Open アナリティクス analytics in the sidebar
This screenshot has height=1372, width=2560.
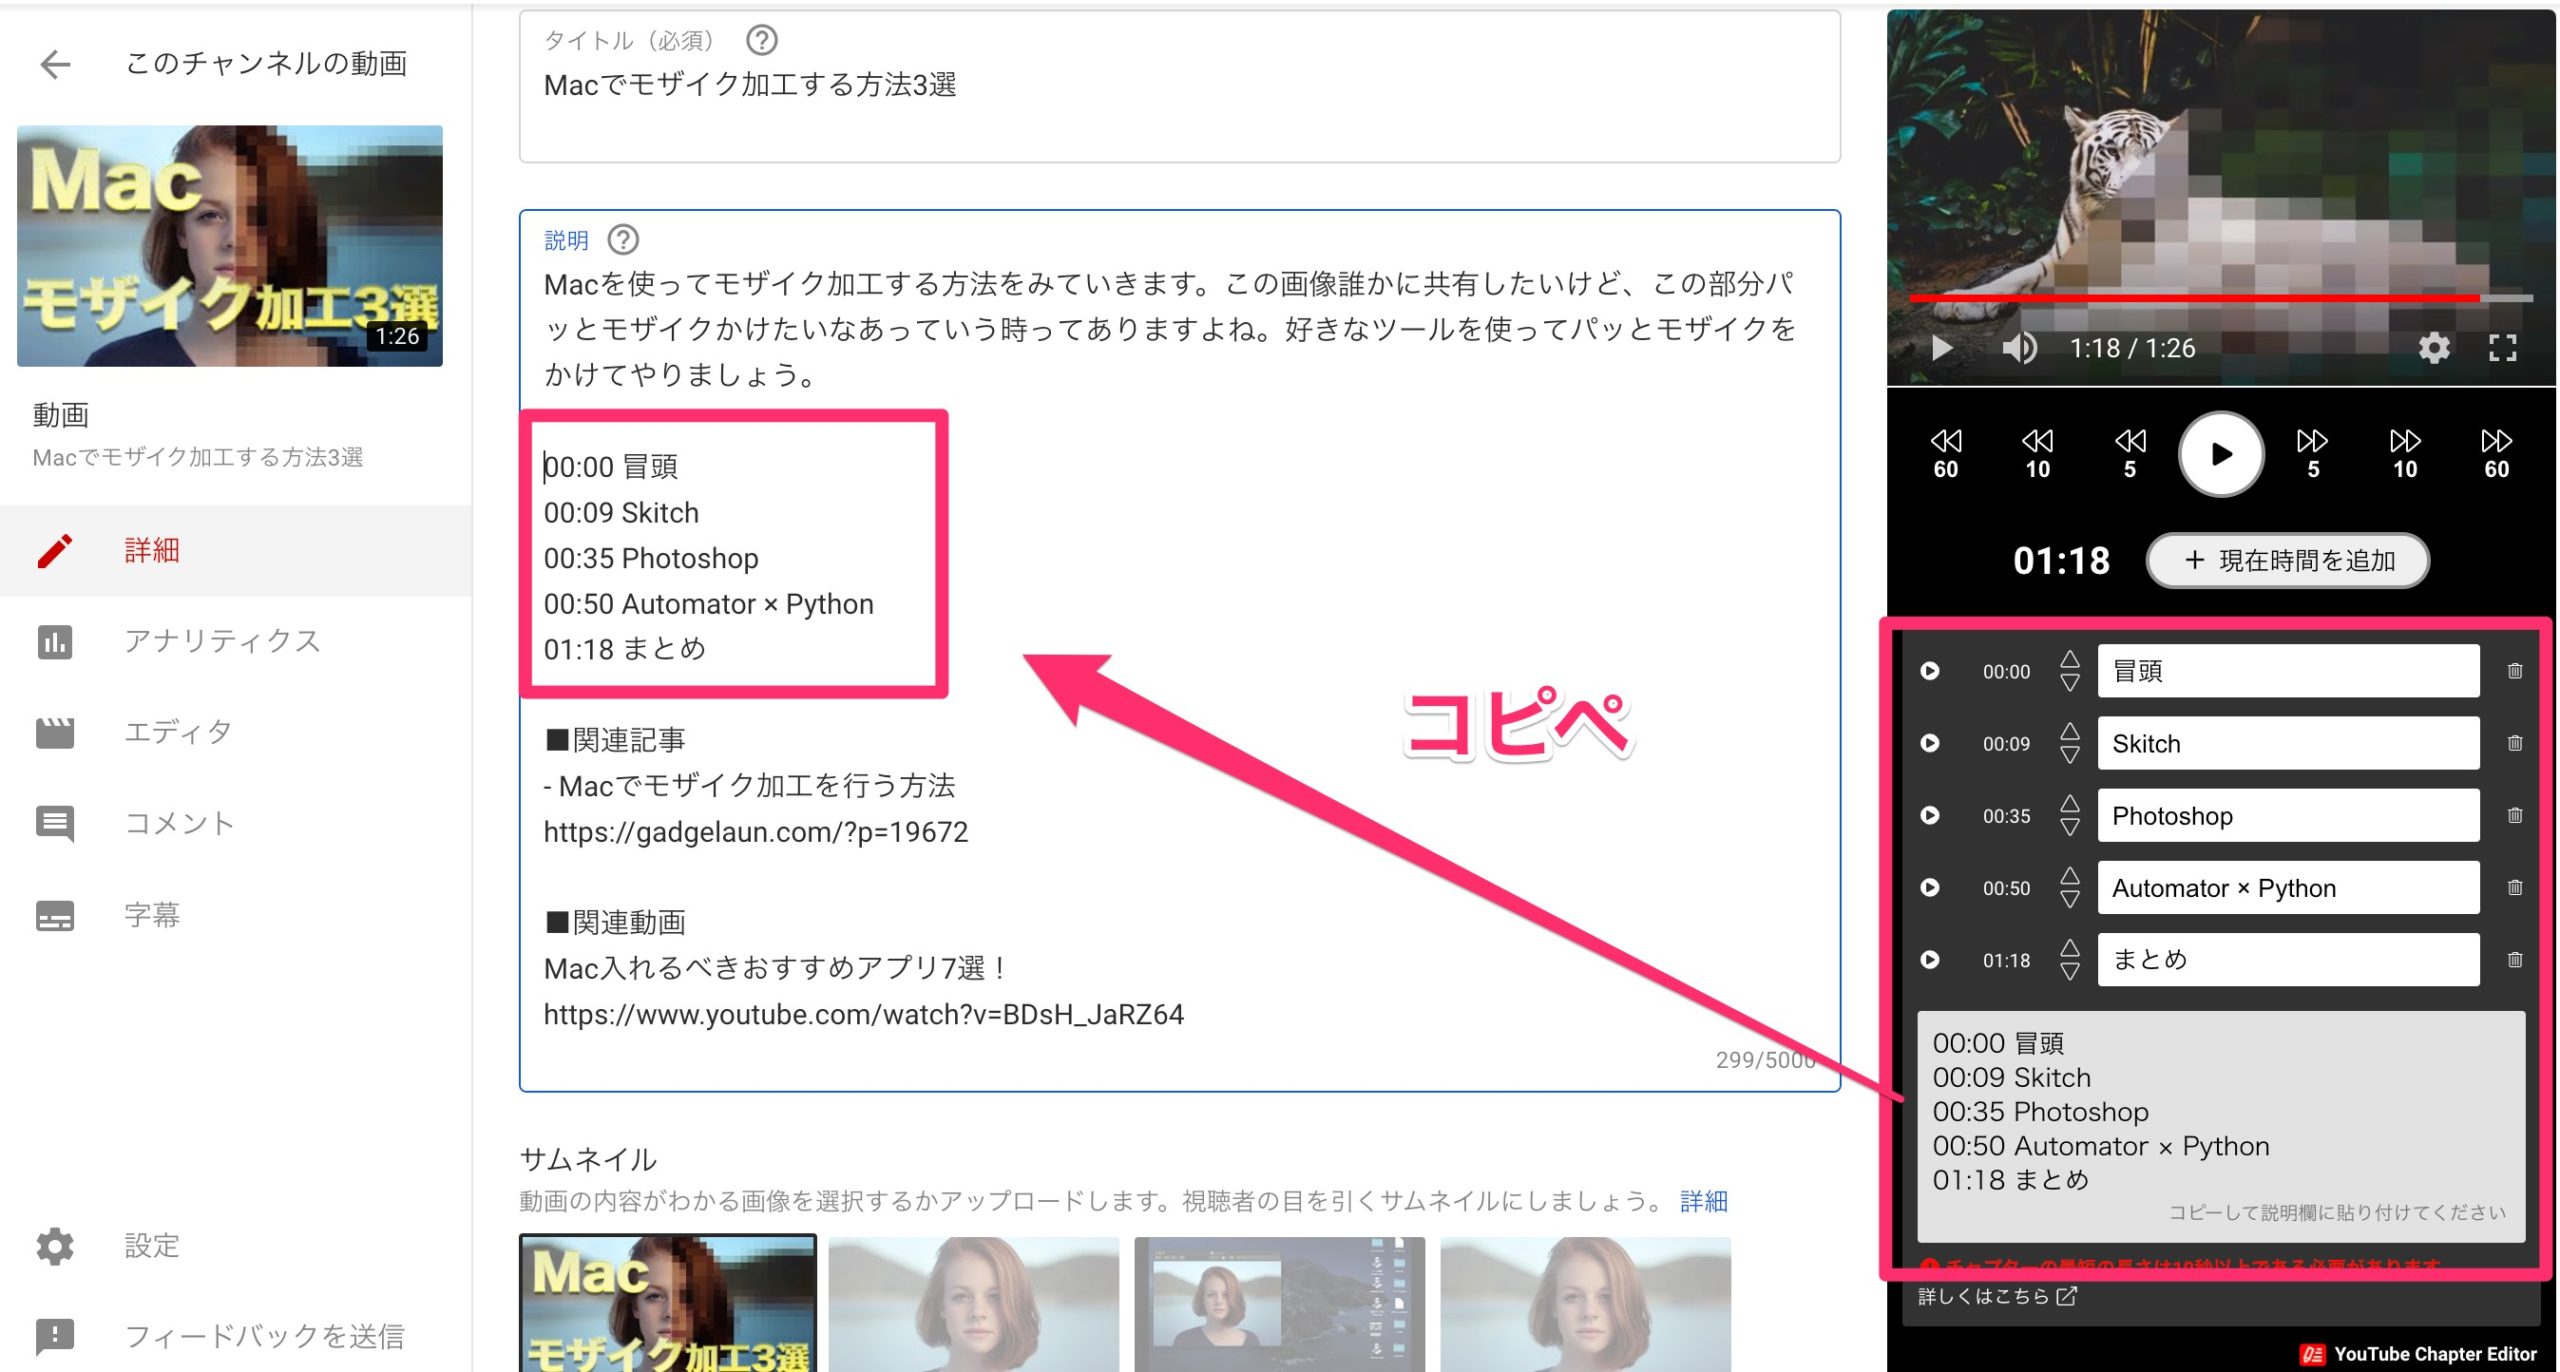coord(236,641)
